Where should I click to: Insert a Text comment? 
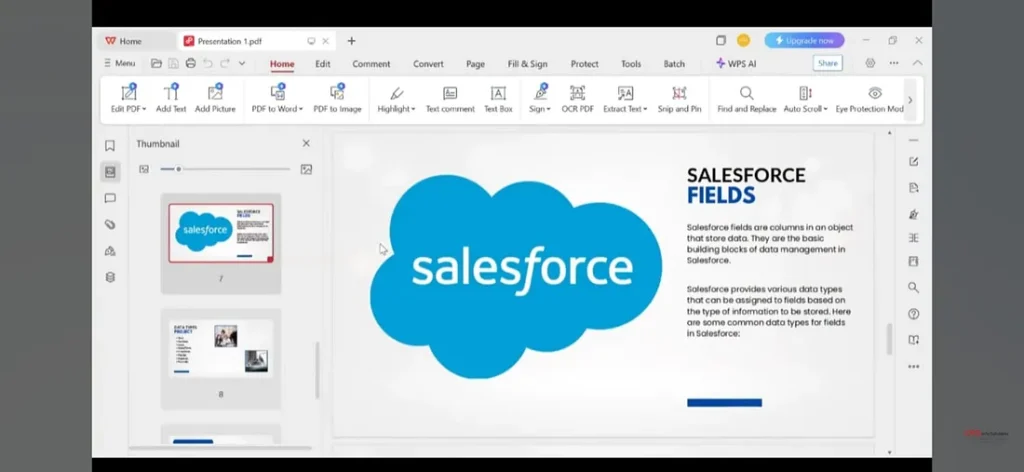click(x=450, y=98)
